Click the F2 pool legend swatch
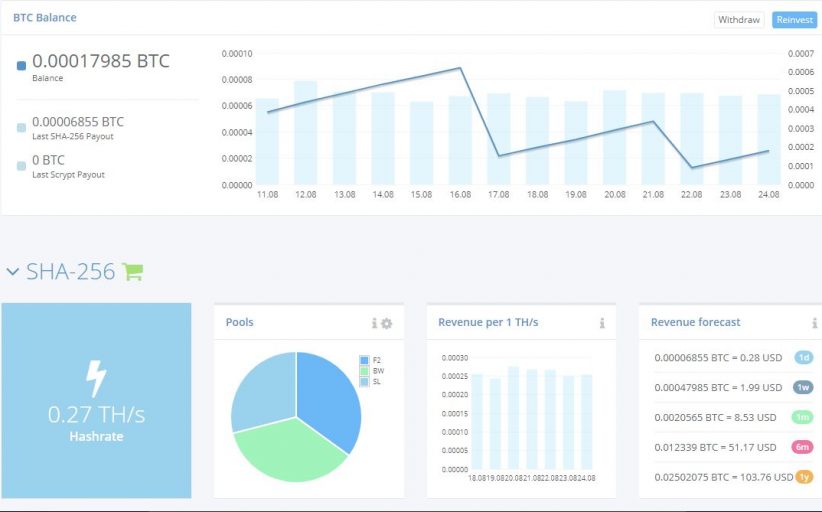Screen dimensions: 822x512 364,360
